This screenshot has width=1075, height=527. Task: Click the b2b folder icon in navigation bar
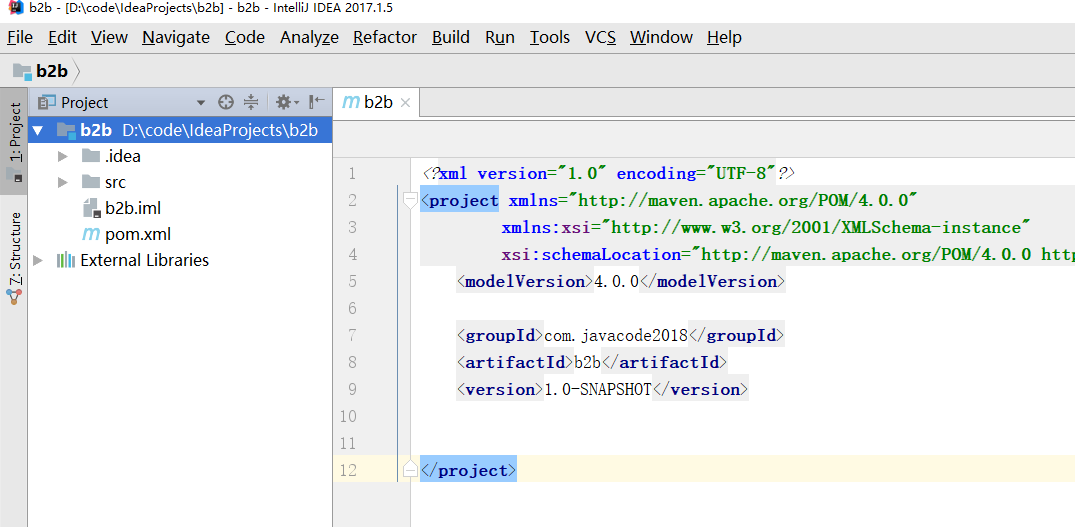point(22,70)
